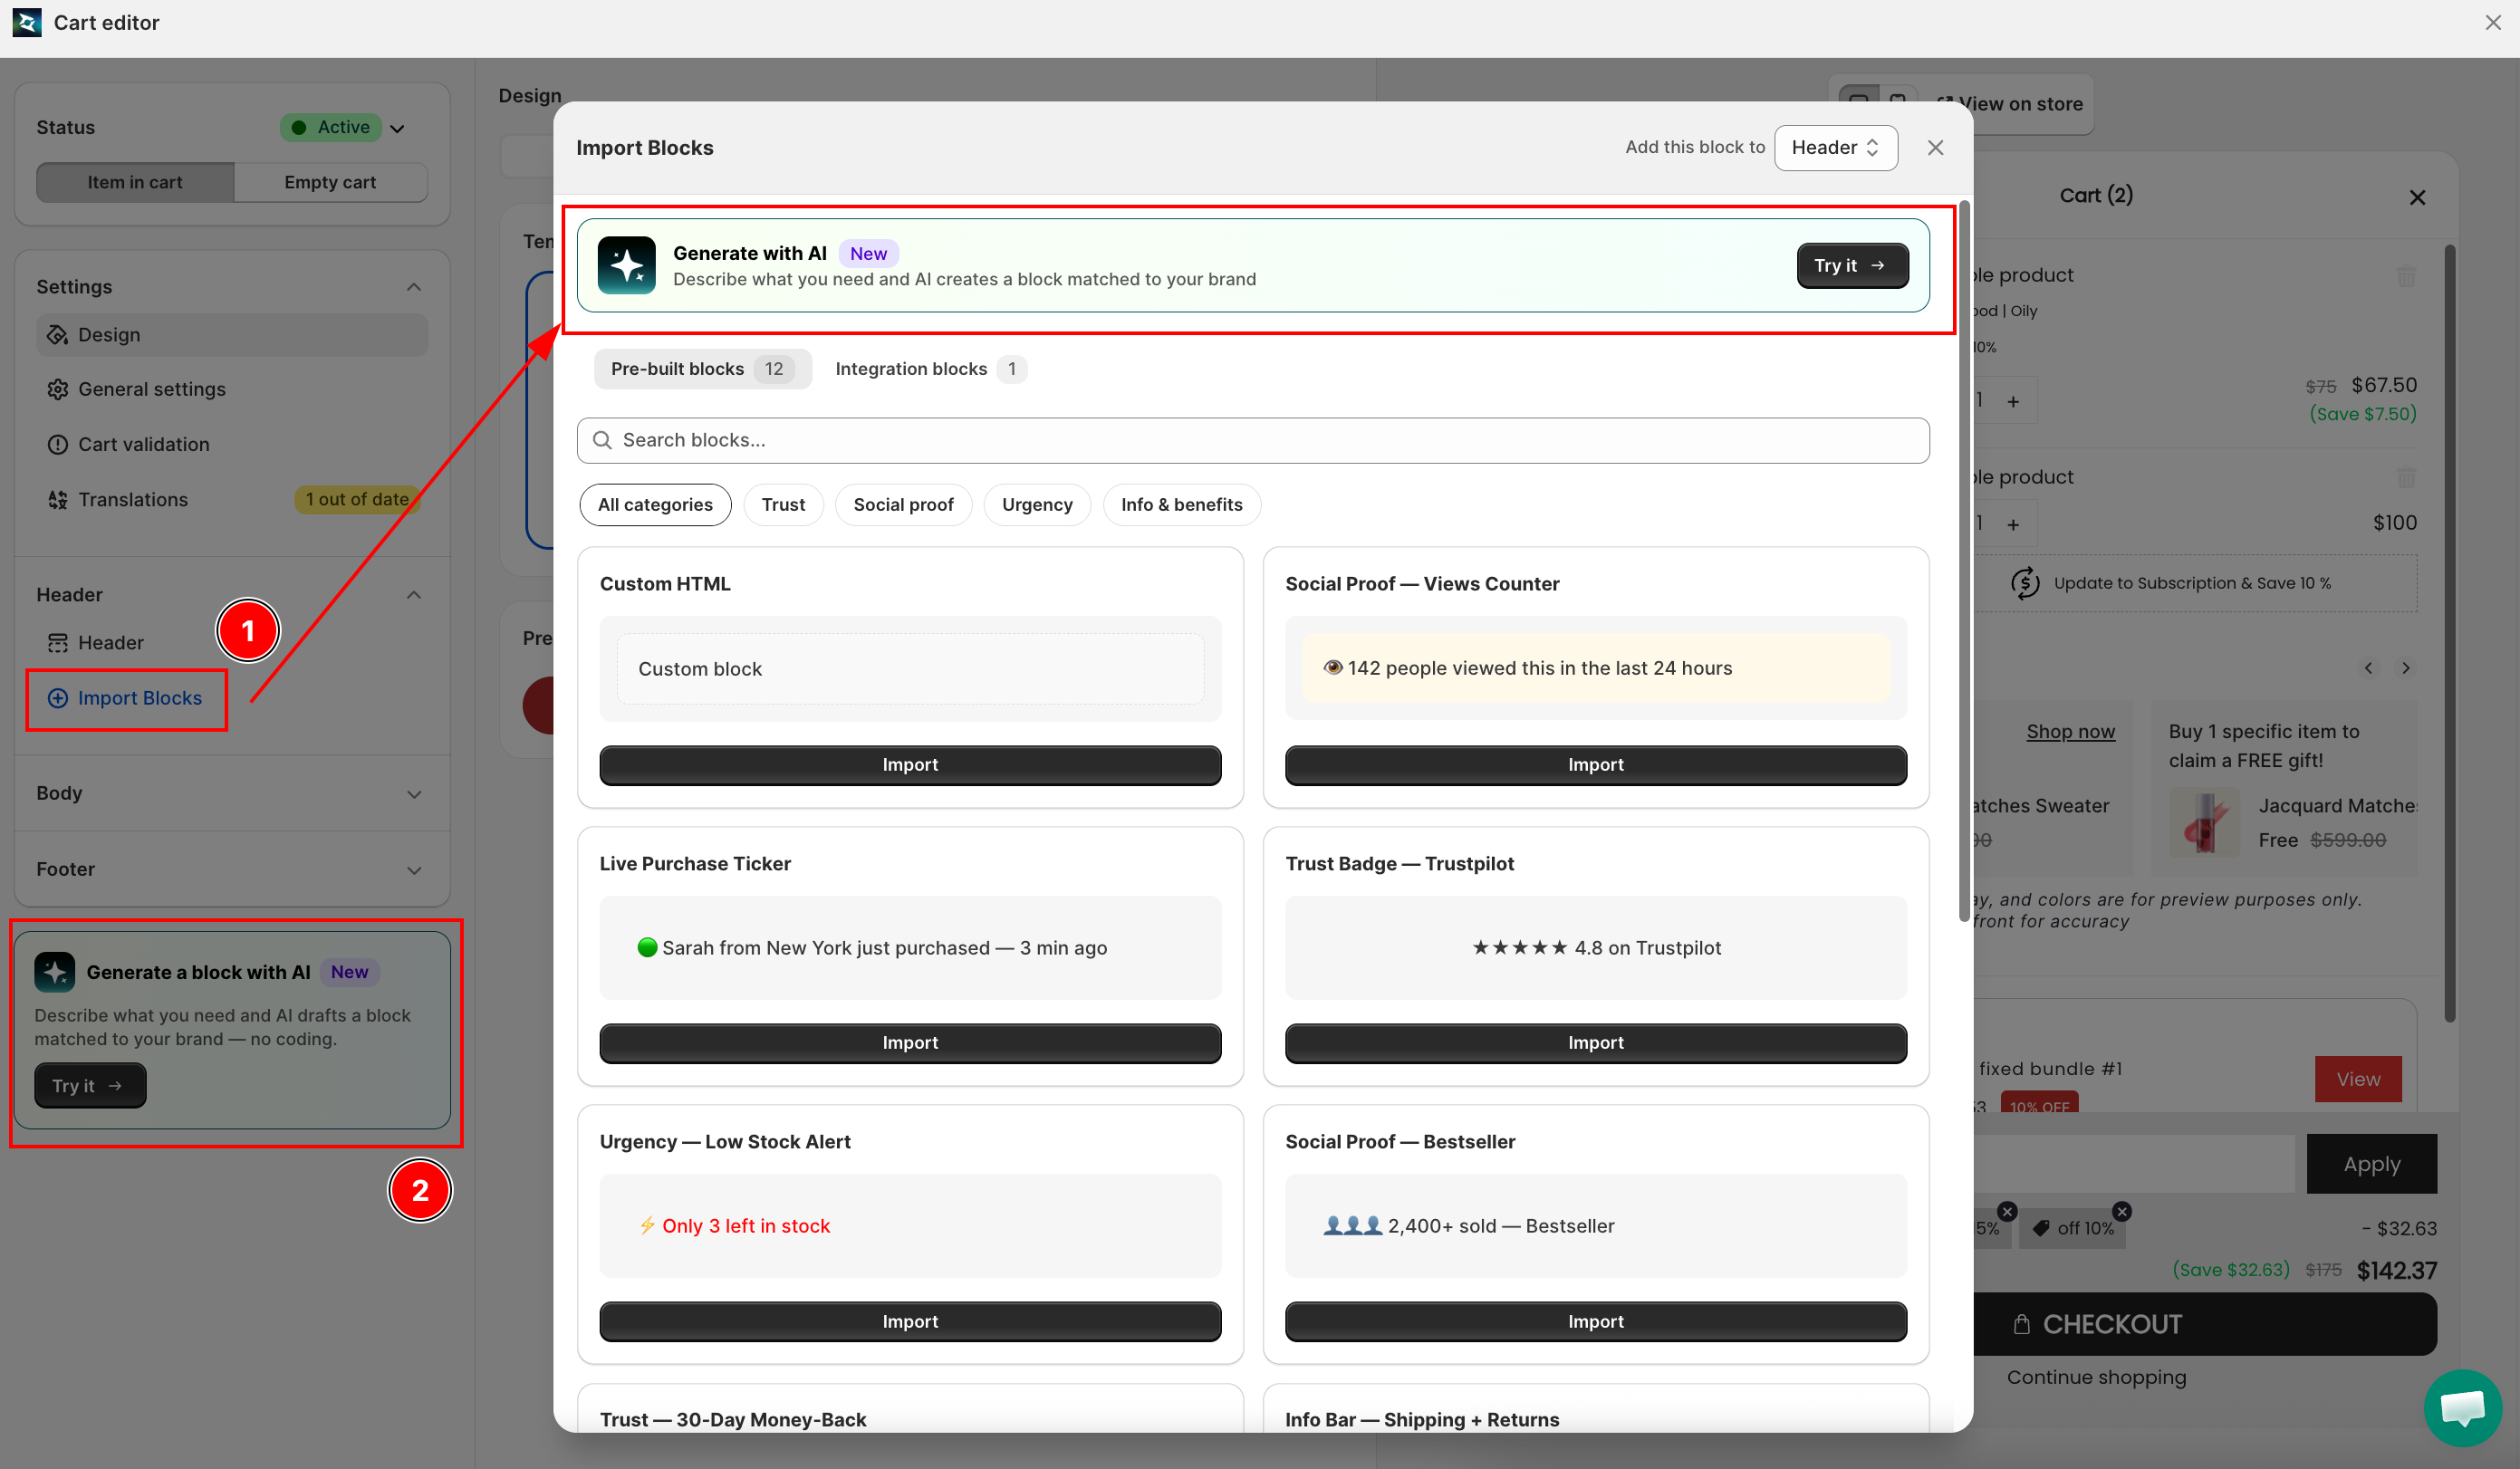The width and height of the screenshot is (2520, 1469).
Task: Click the Generate with AI sparkle icon
Action: 626,265
